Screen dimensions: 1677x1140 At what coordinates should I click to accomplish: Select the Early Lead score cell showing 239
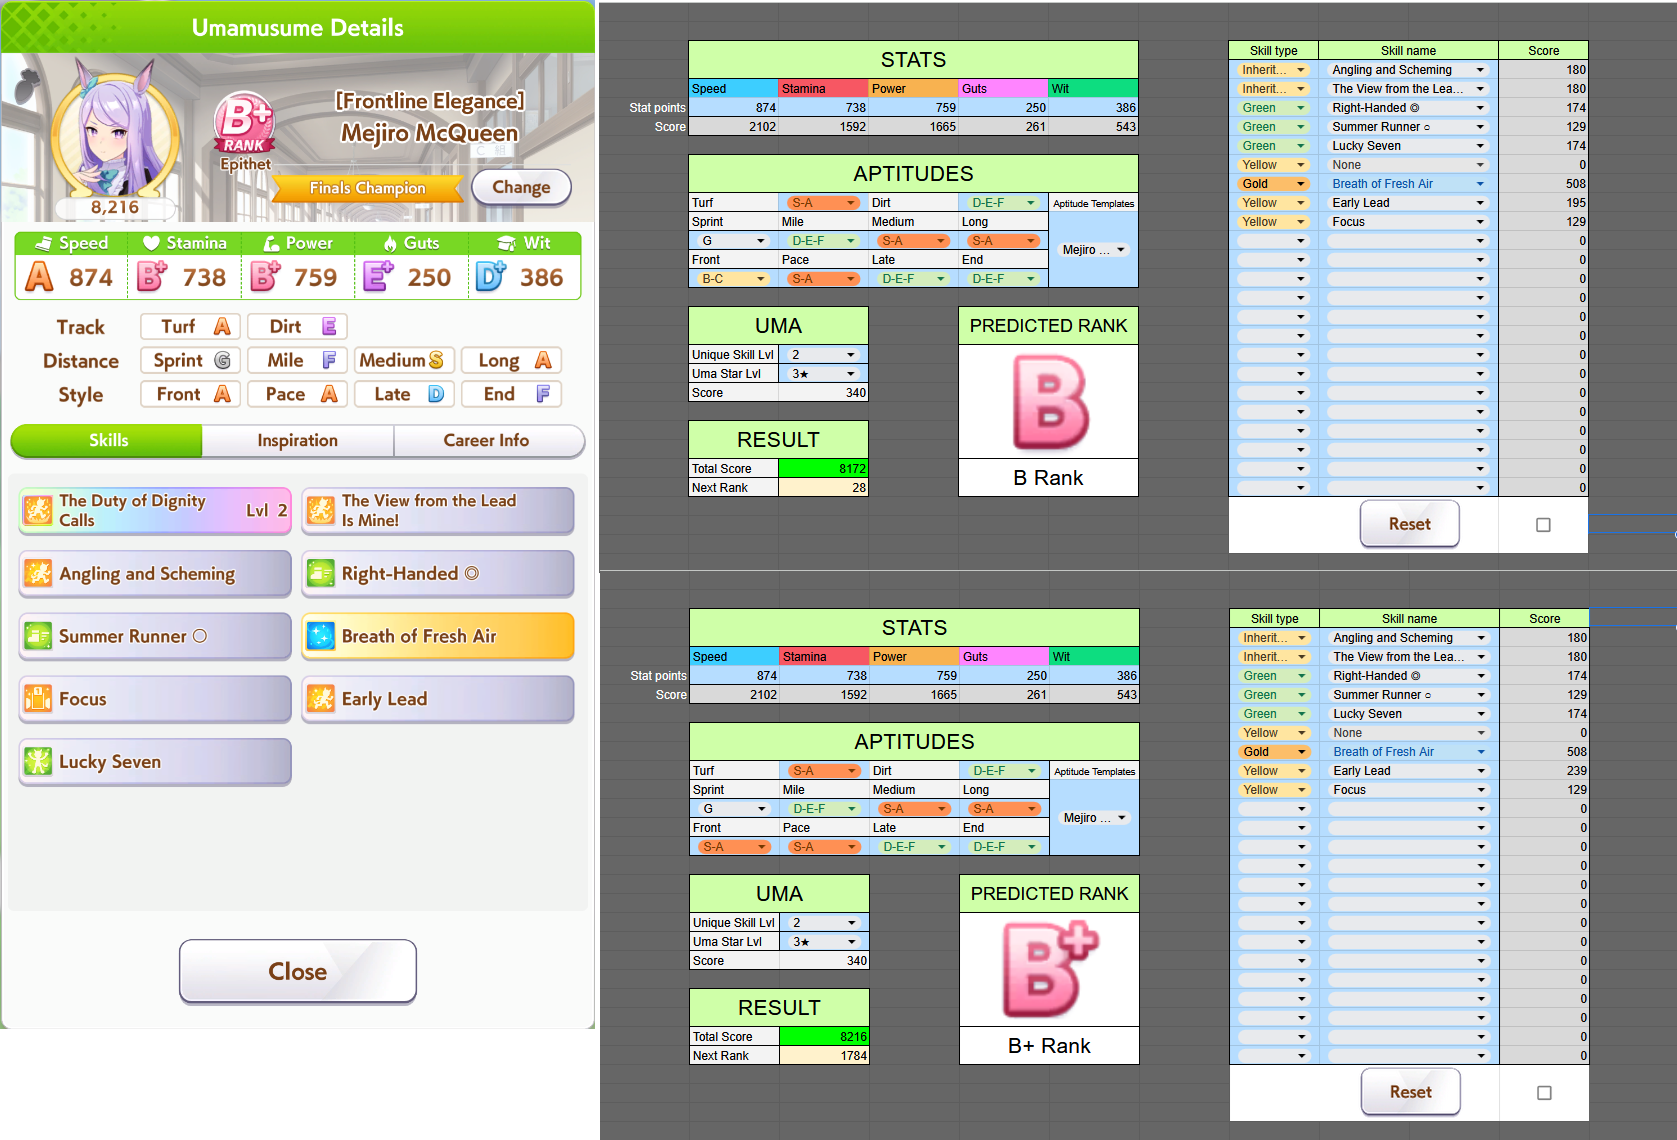(1544, 771)
